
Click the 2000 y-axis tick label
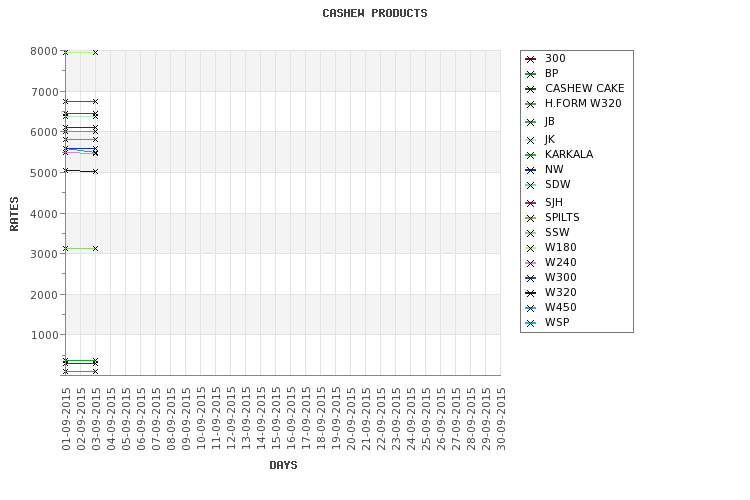(44, 295)
